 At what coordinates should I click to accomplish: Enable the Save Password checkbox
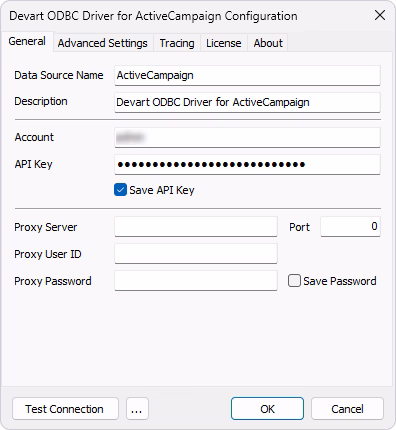(294, 281)
